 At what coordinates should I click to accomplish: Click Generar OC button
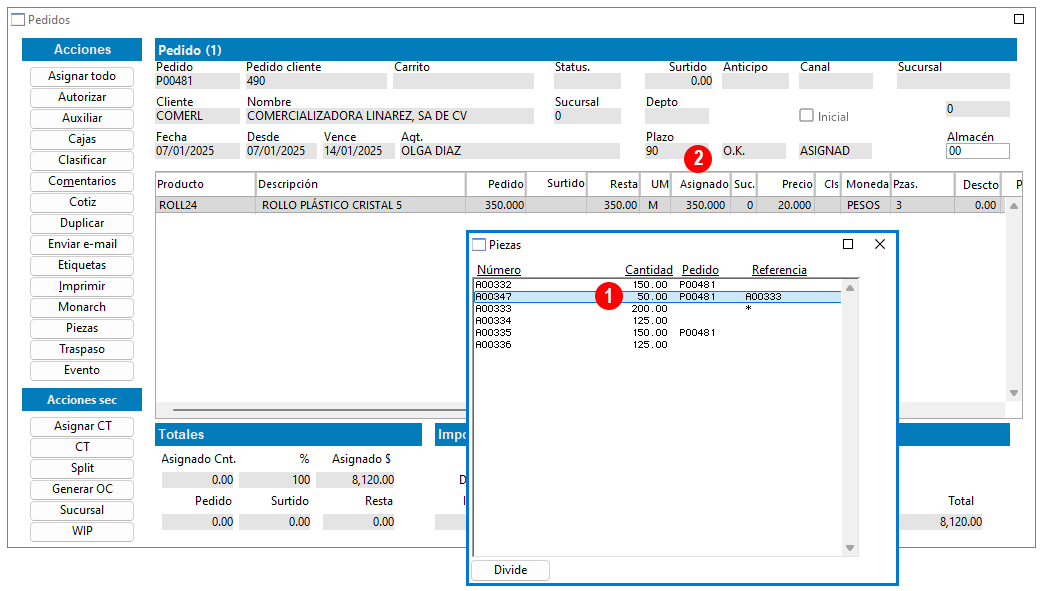tap(82, 489)
